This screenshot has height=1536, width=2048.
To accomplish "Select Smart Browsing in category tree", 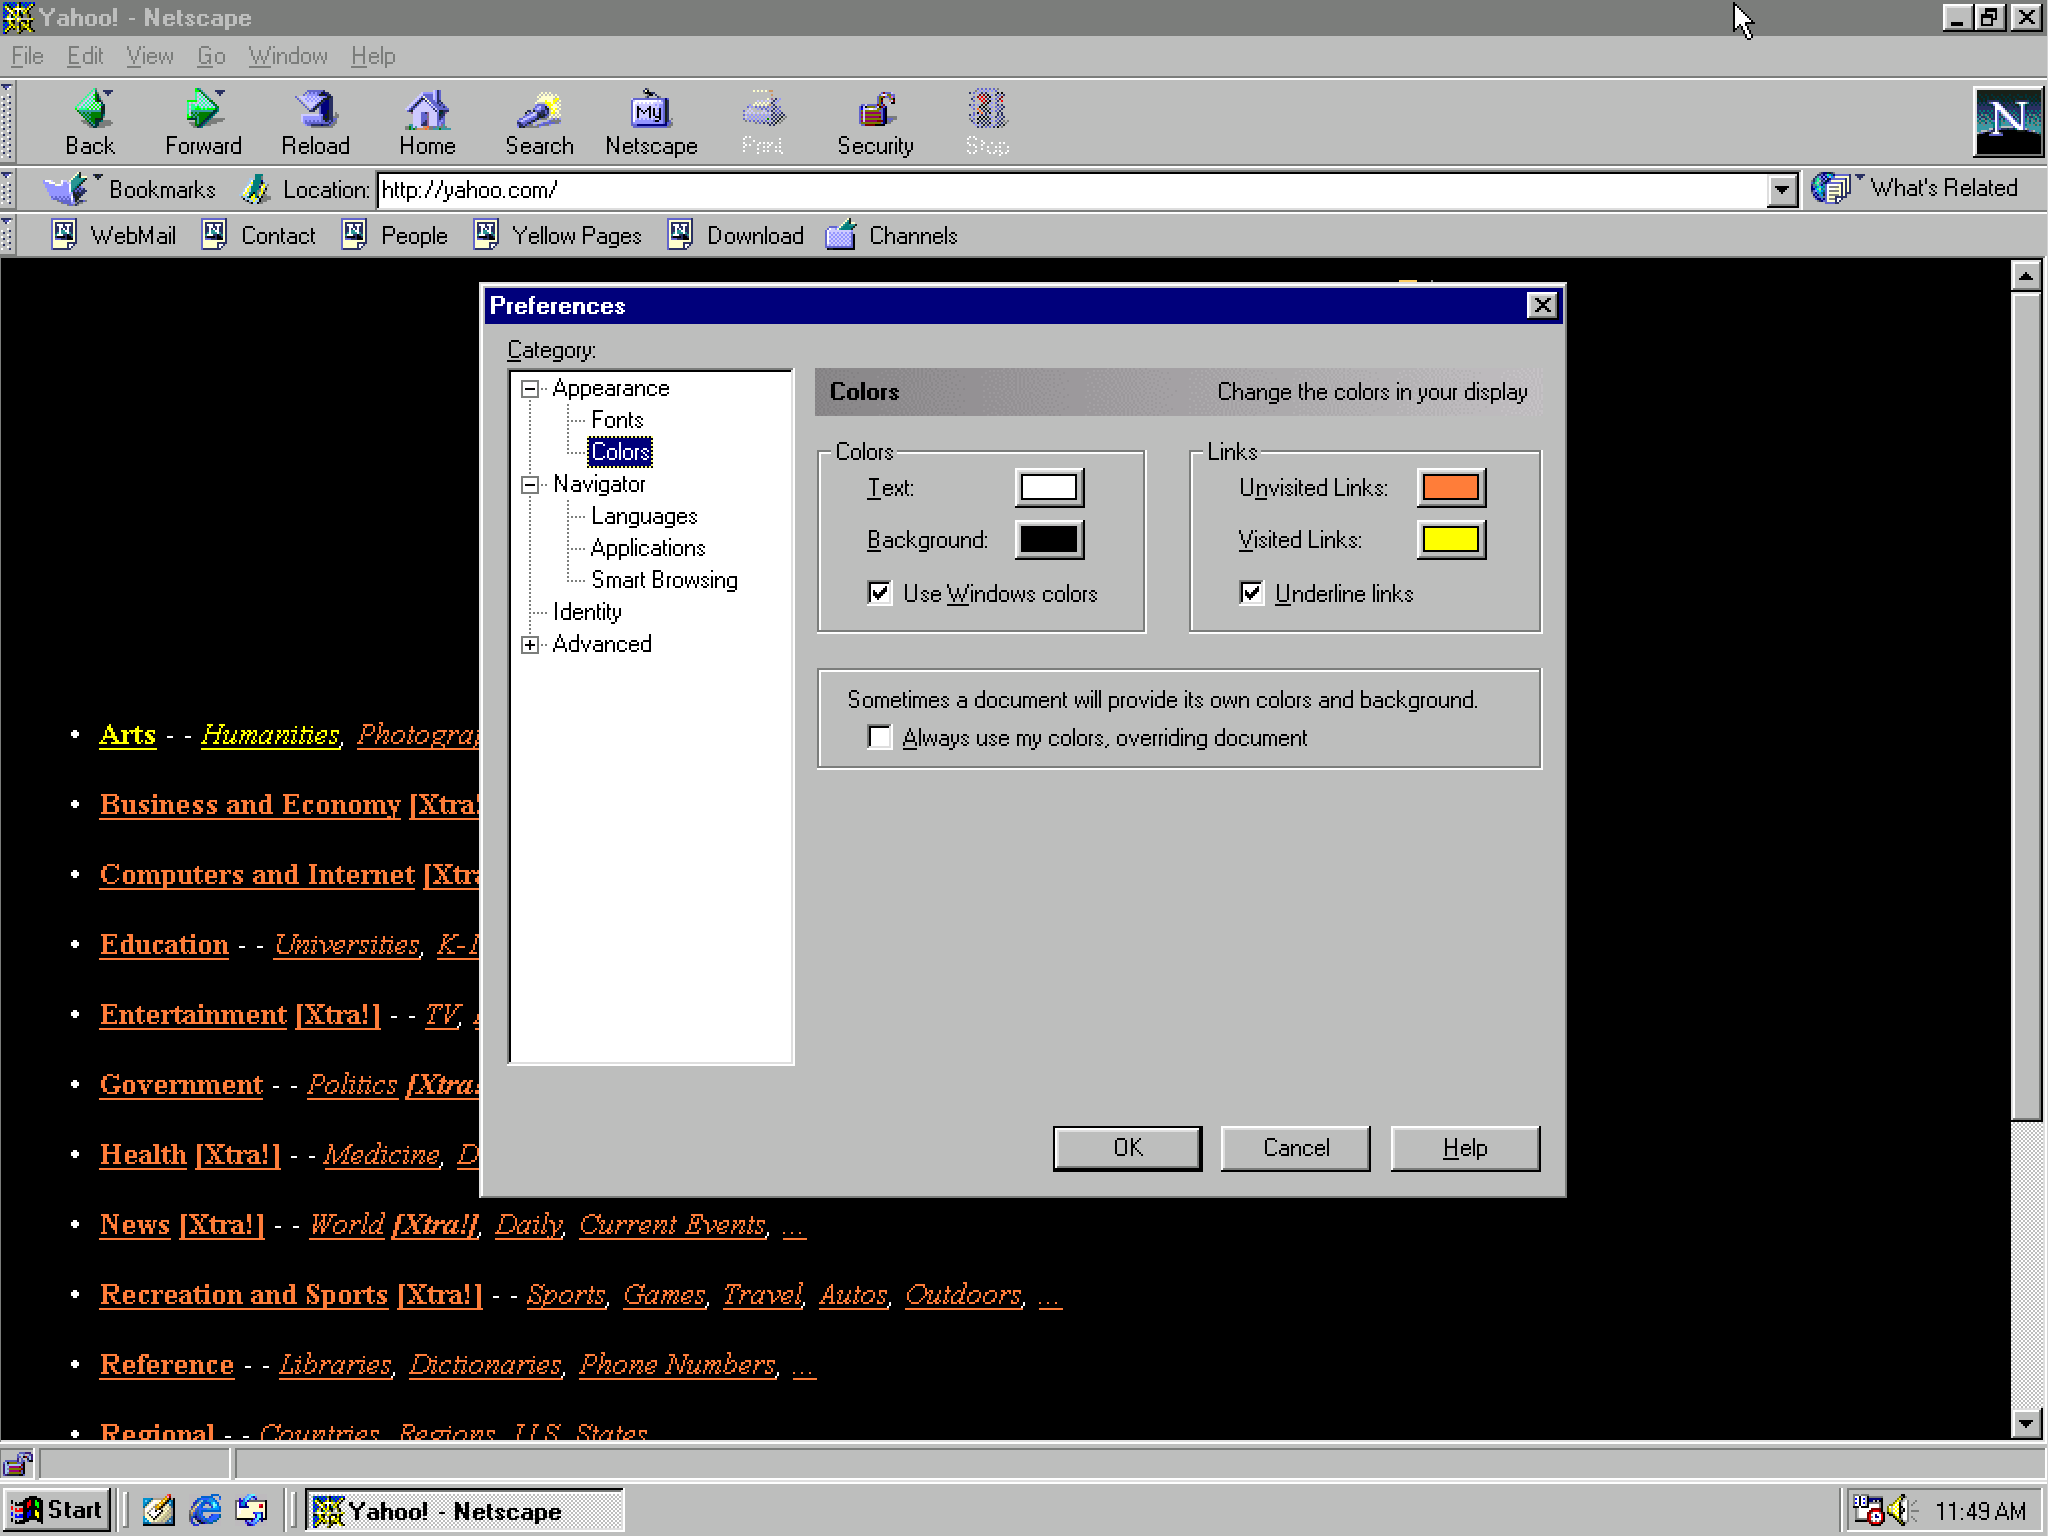I will click(664, 580).
